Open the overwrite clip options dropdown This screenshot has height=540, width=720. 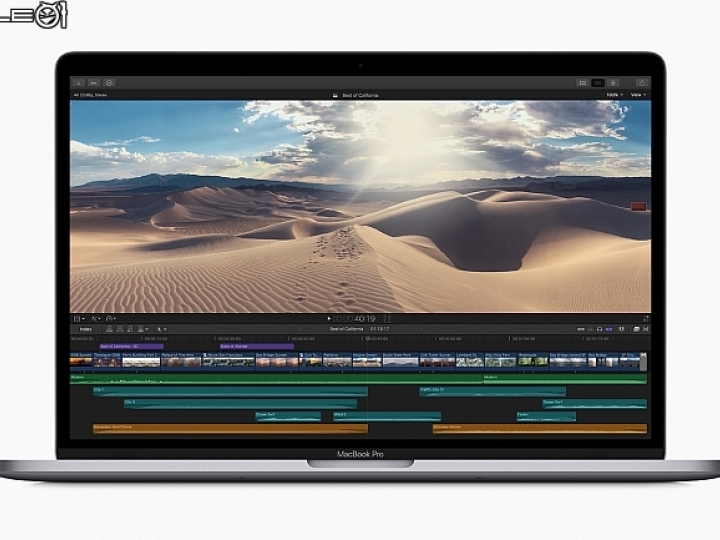coord(143,329)
